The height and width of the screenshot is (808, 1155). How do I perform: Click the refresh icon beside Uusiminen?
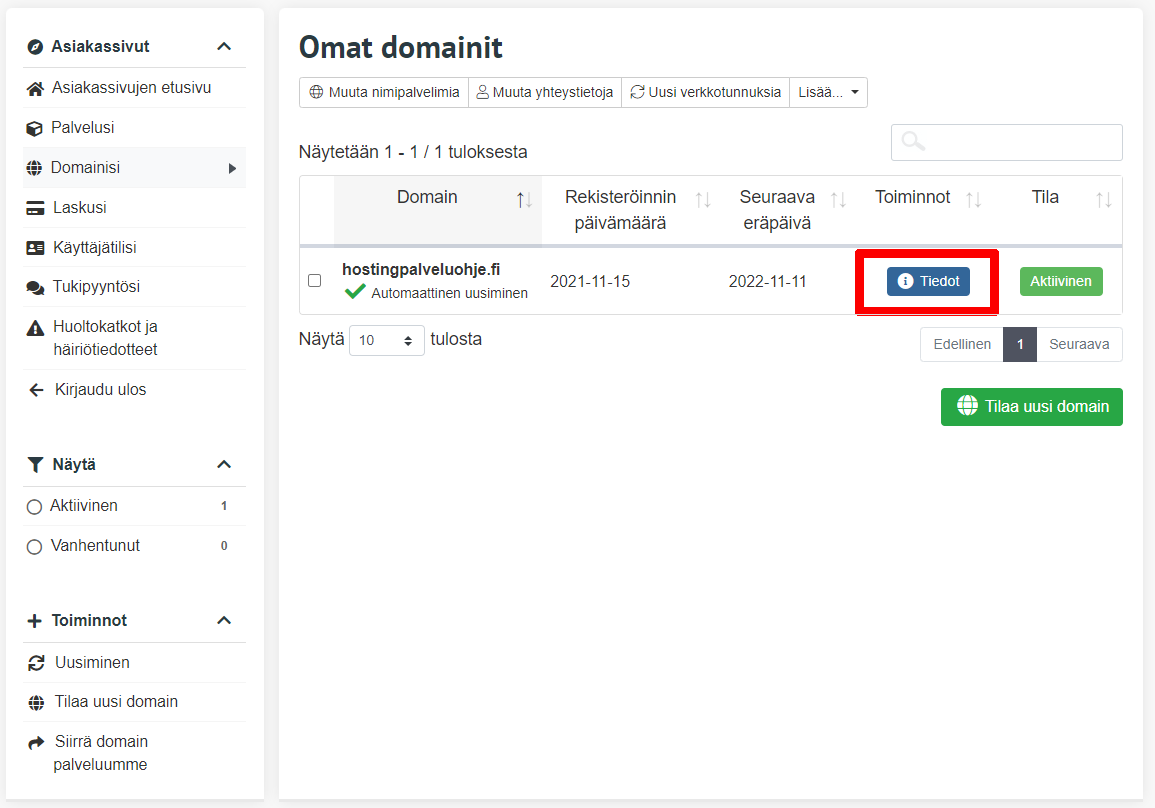coord(36,663)
